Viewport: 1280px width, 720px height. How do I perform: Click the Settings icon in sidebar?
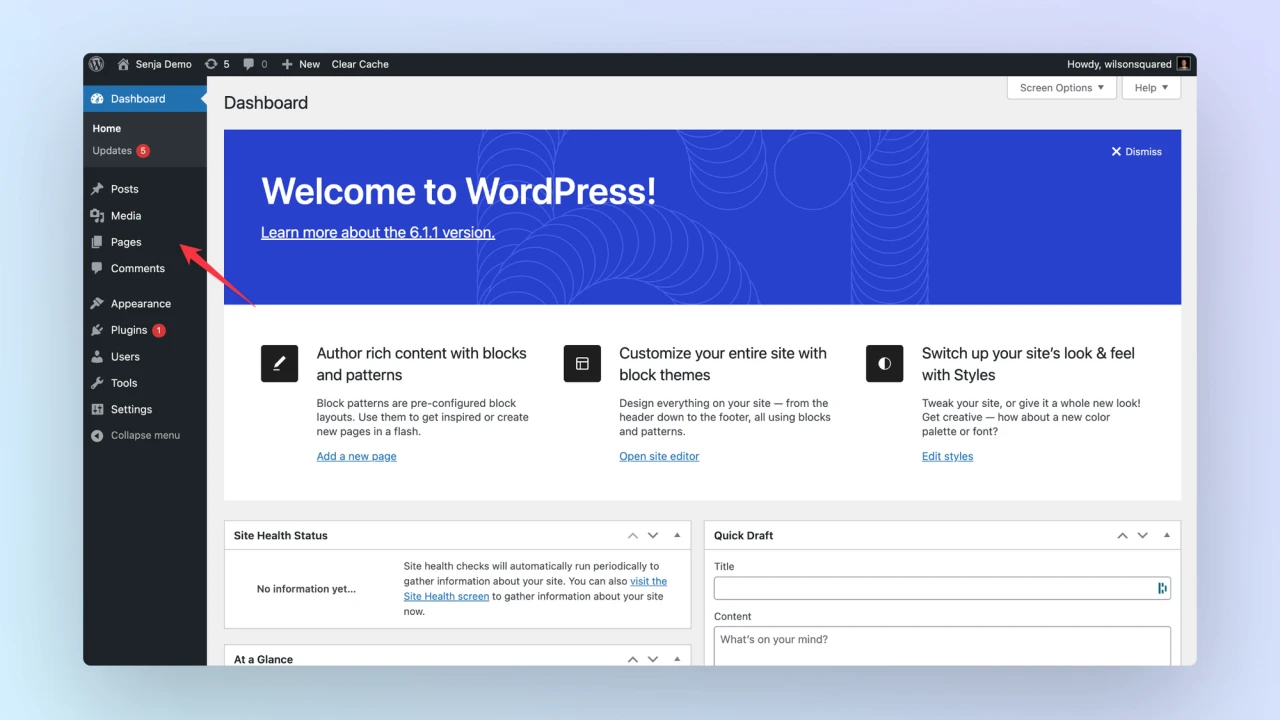pyautogui.click(x=97, y=409)
